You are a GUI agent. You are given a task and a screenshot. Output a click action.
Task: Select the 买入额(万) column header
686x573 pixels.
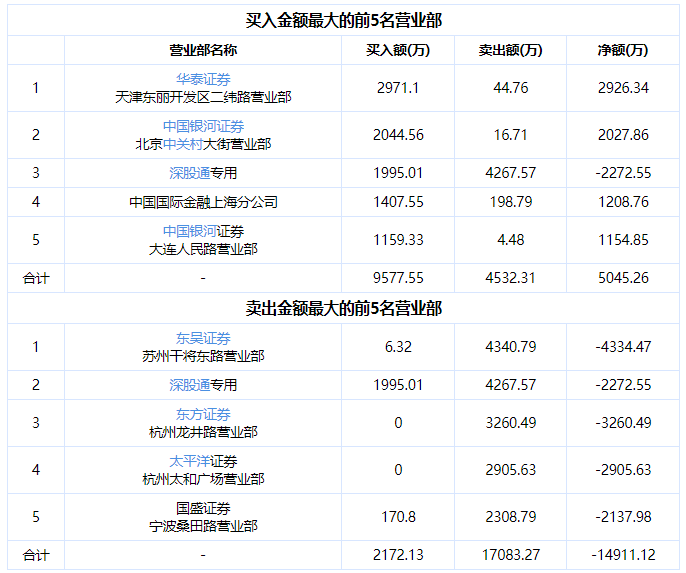[x=398, y=50]
